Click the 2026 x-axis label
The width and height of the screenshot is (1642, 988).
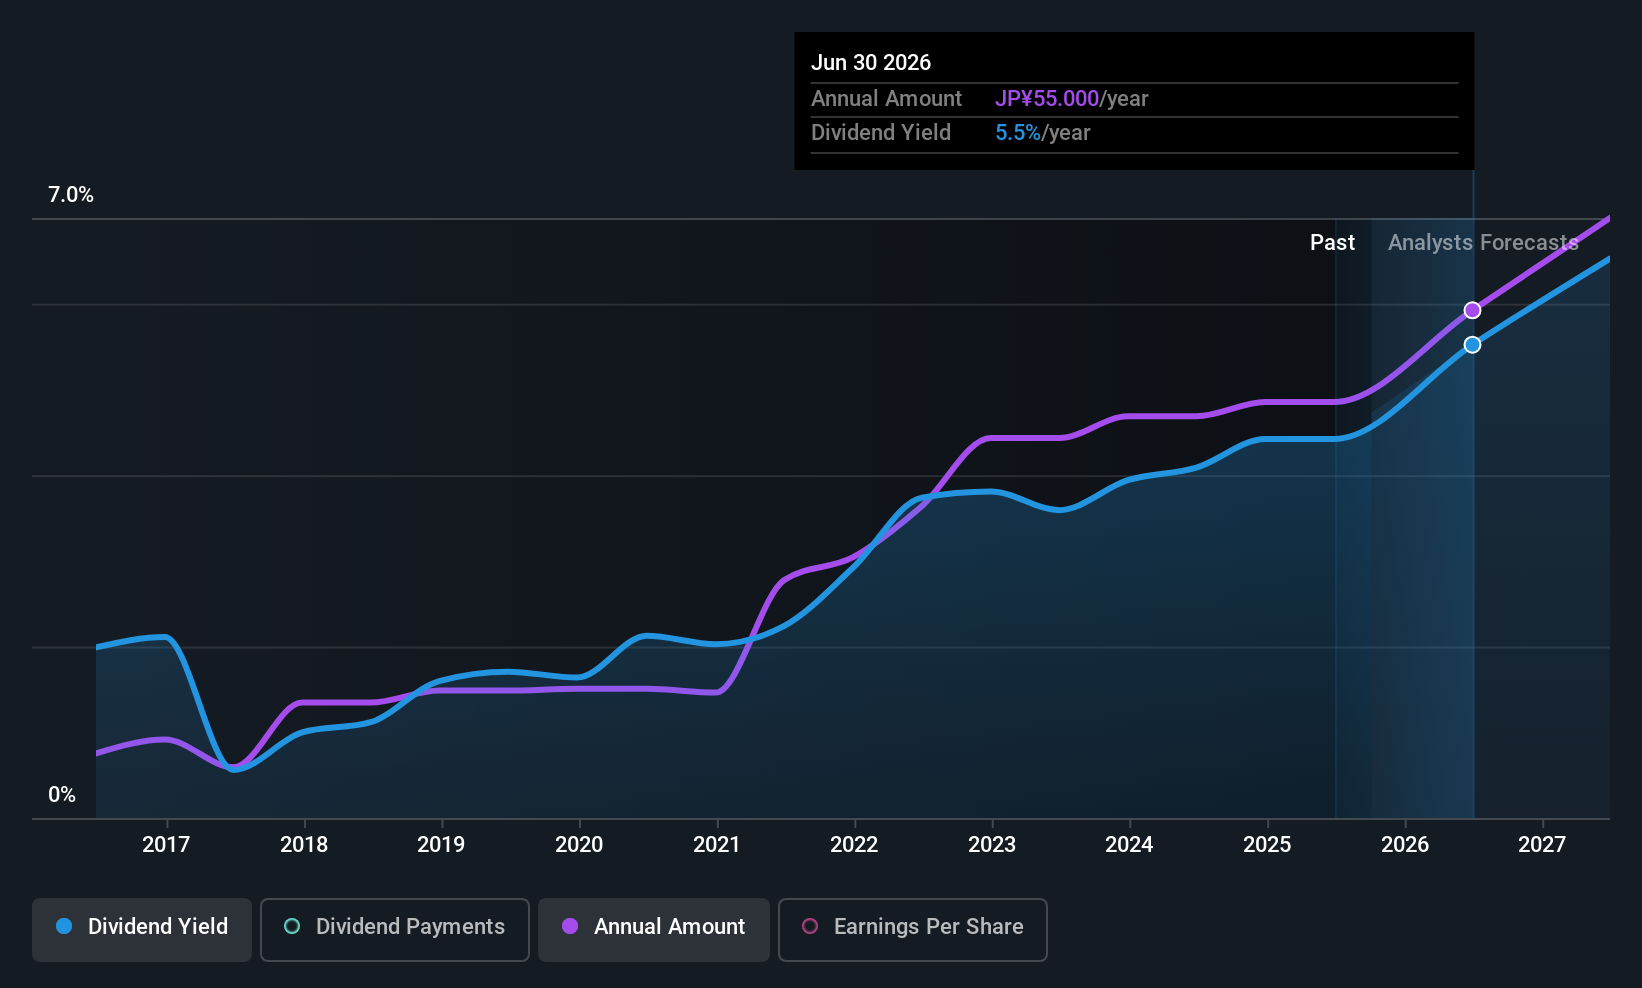coord(1405,845)
